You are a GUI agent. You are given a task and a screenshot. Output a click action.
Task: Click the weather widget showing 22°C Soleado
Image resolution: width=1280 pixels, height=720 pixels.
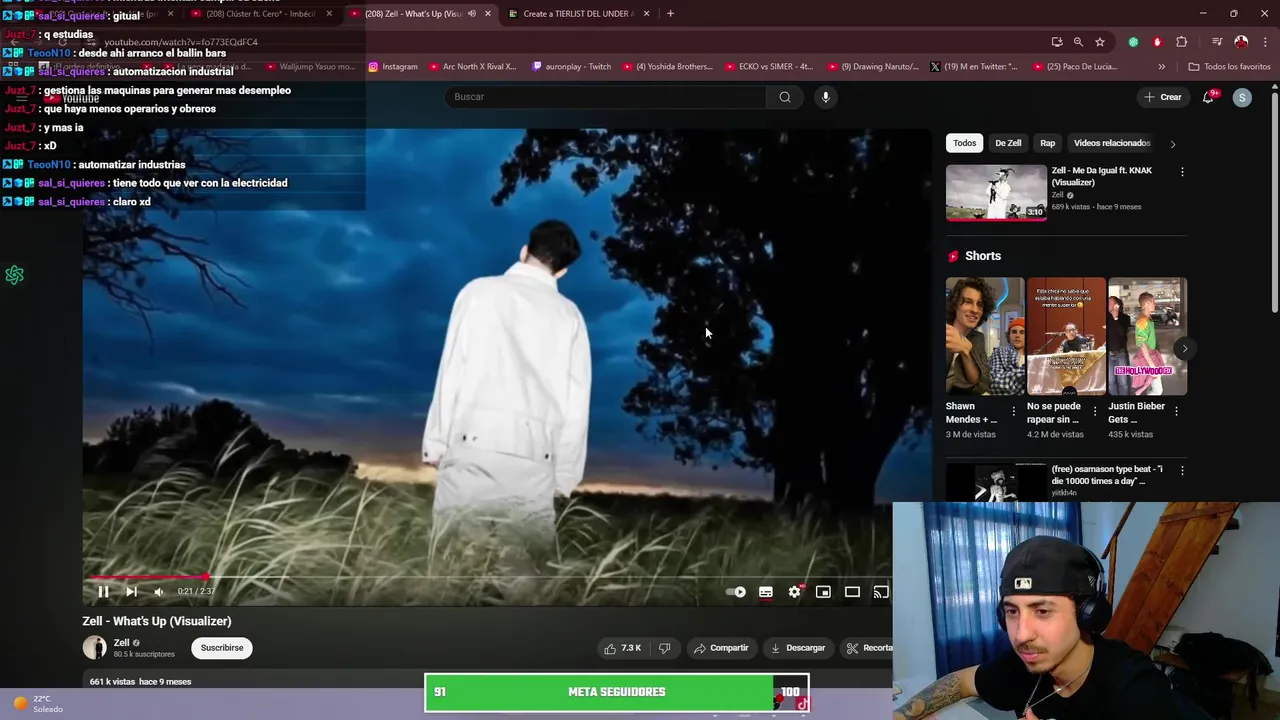(38, 704)
